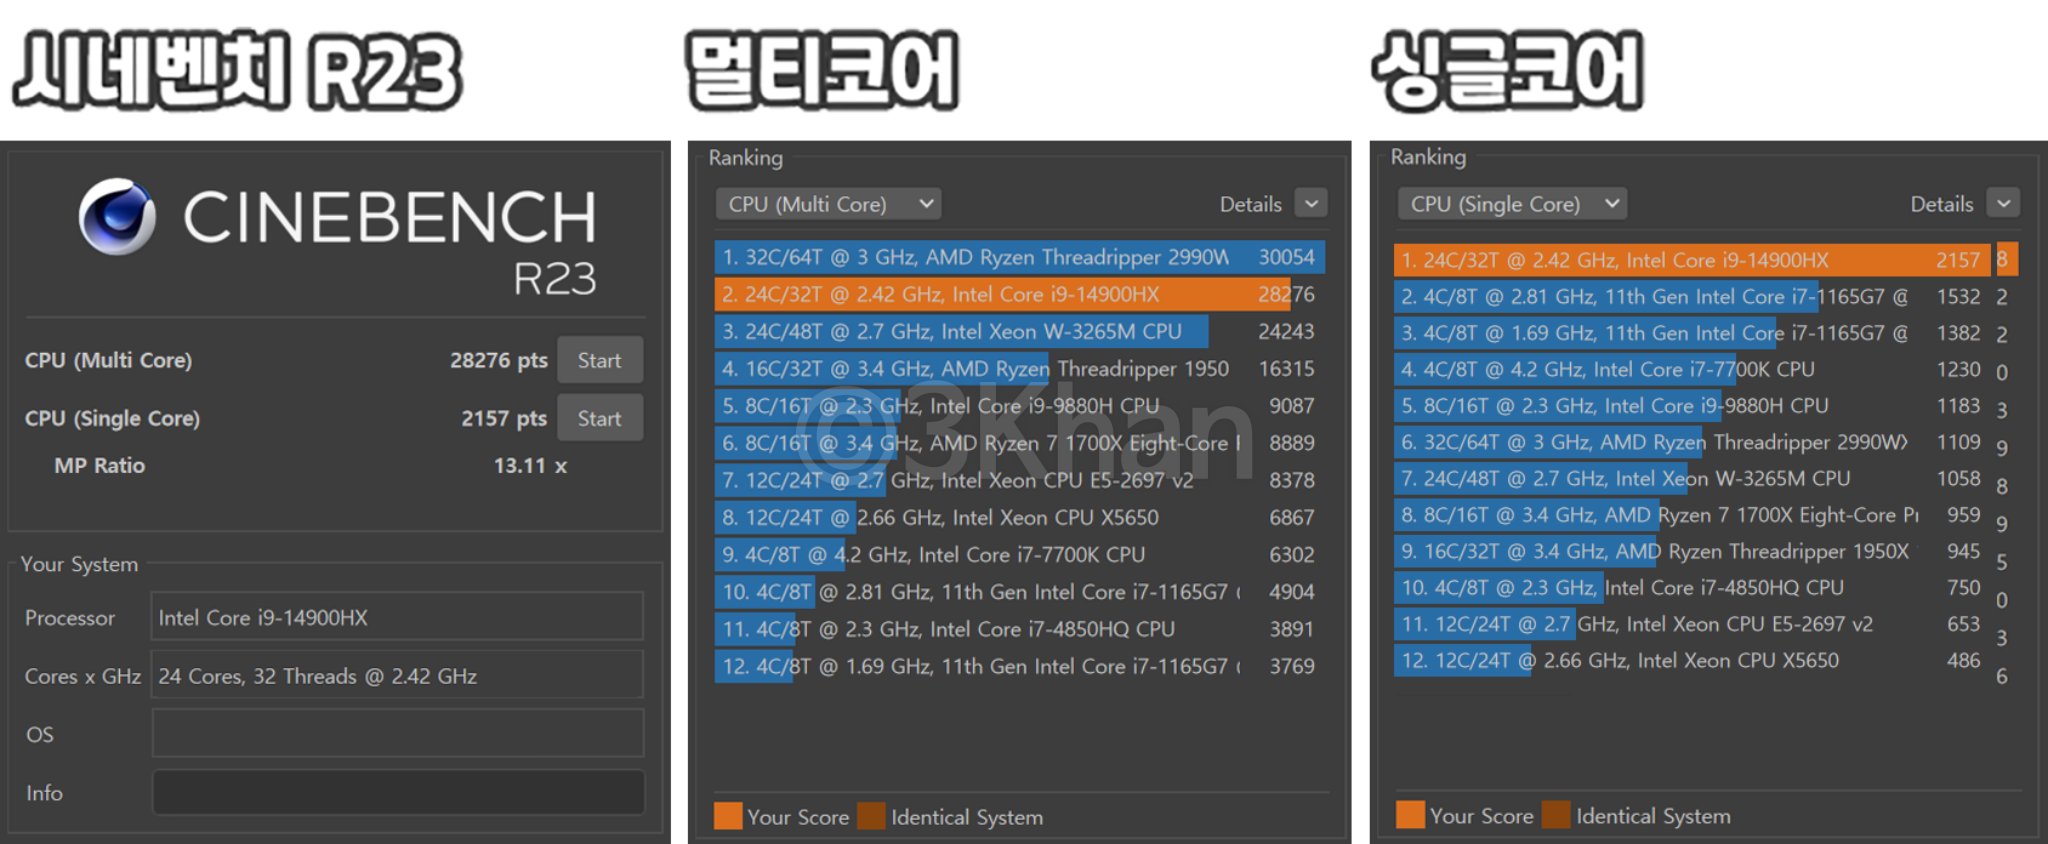
Task: Select multi core i9-14900HX row scoring 28276
Action: pyautogui.click(x=1020, y=294)
